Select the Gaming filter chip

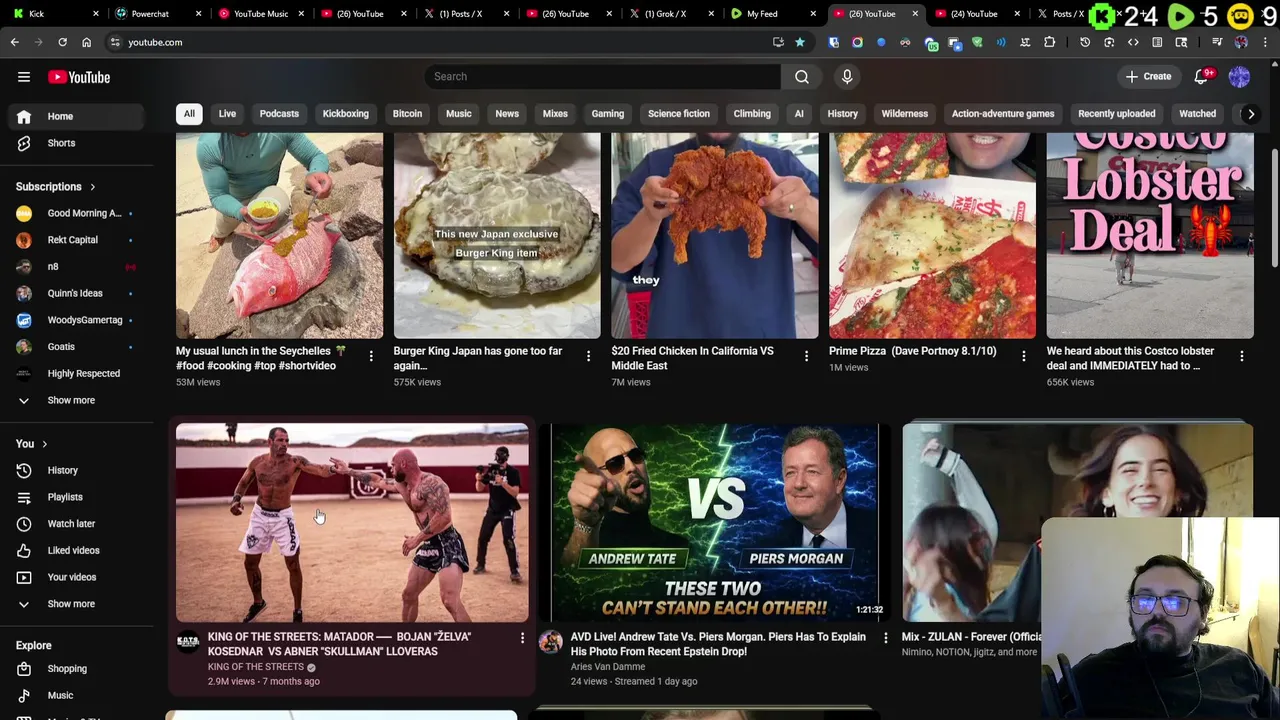(607, 114)
